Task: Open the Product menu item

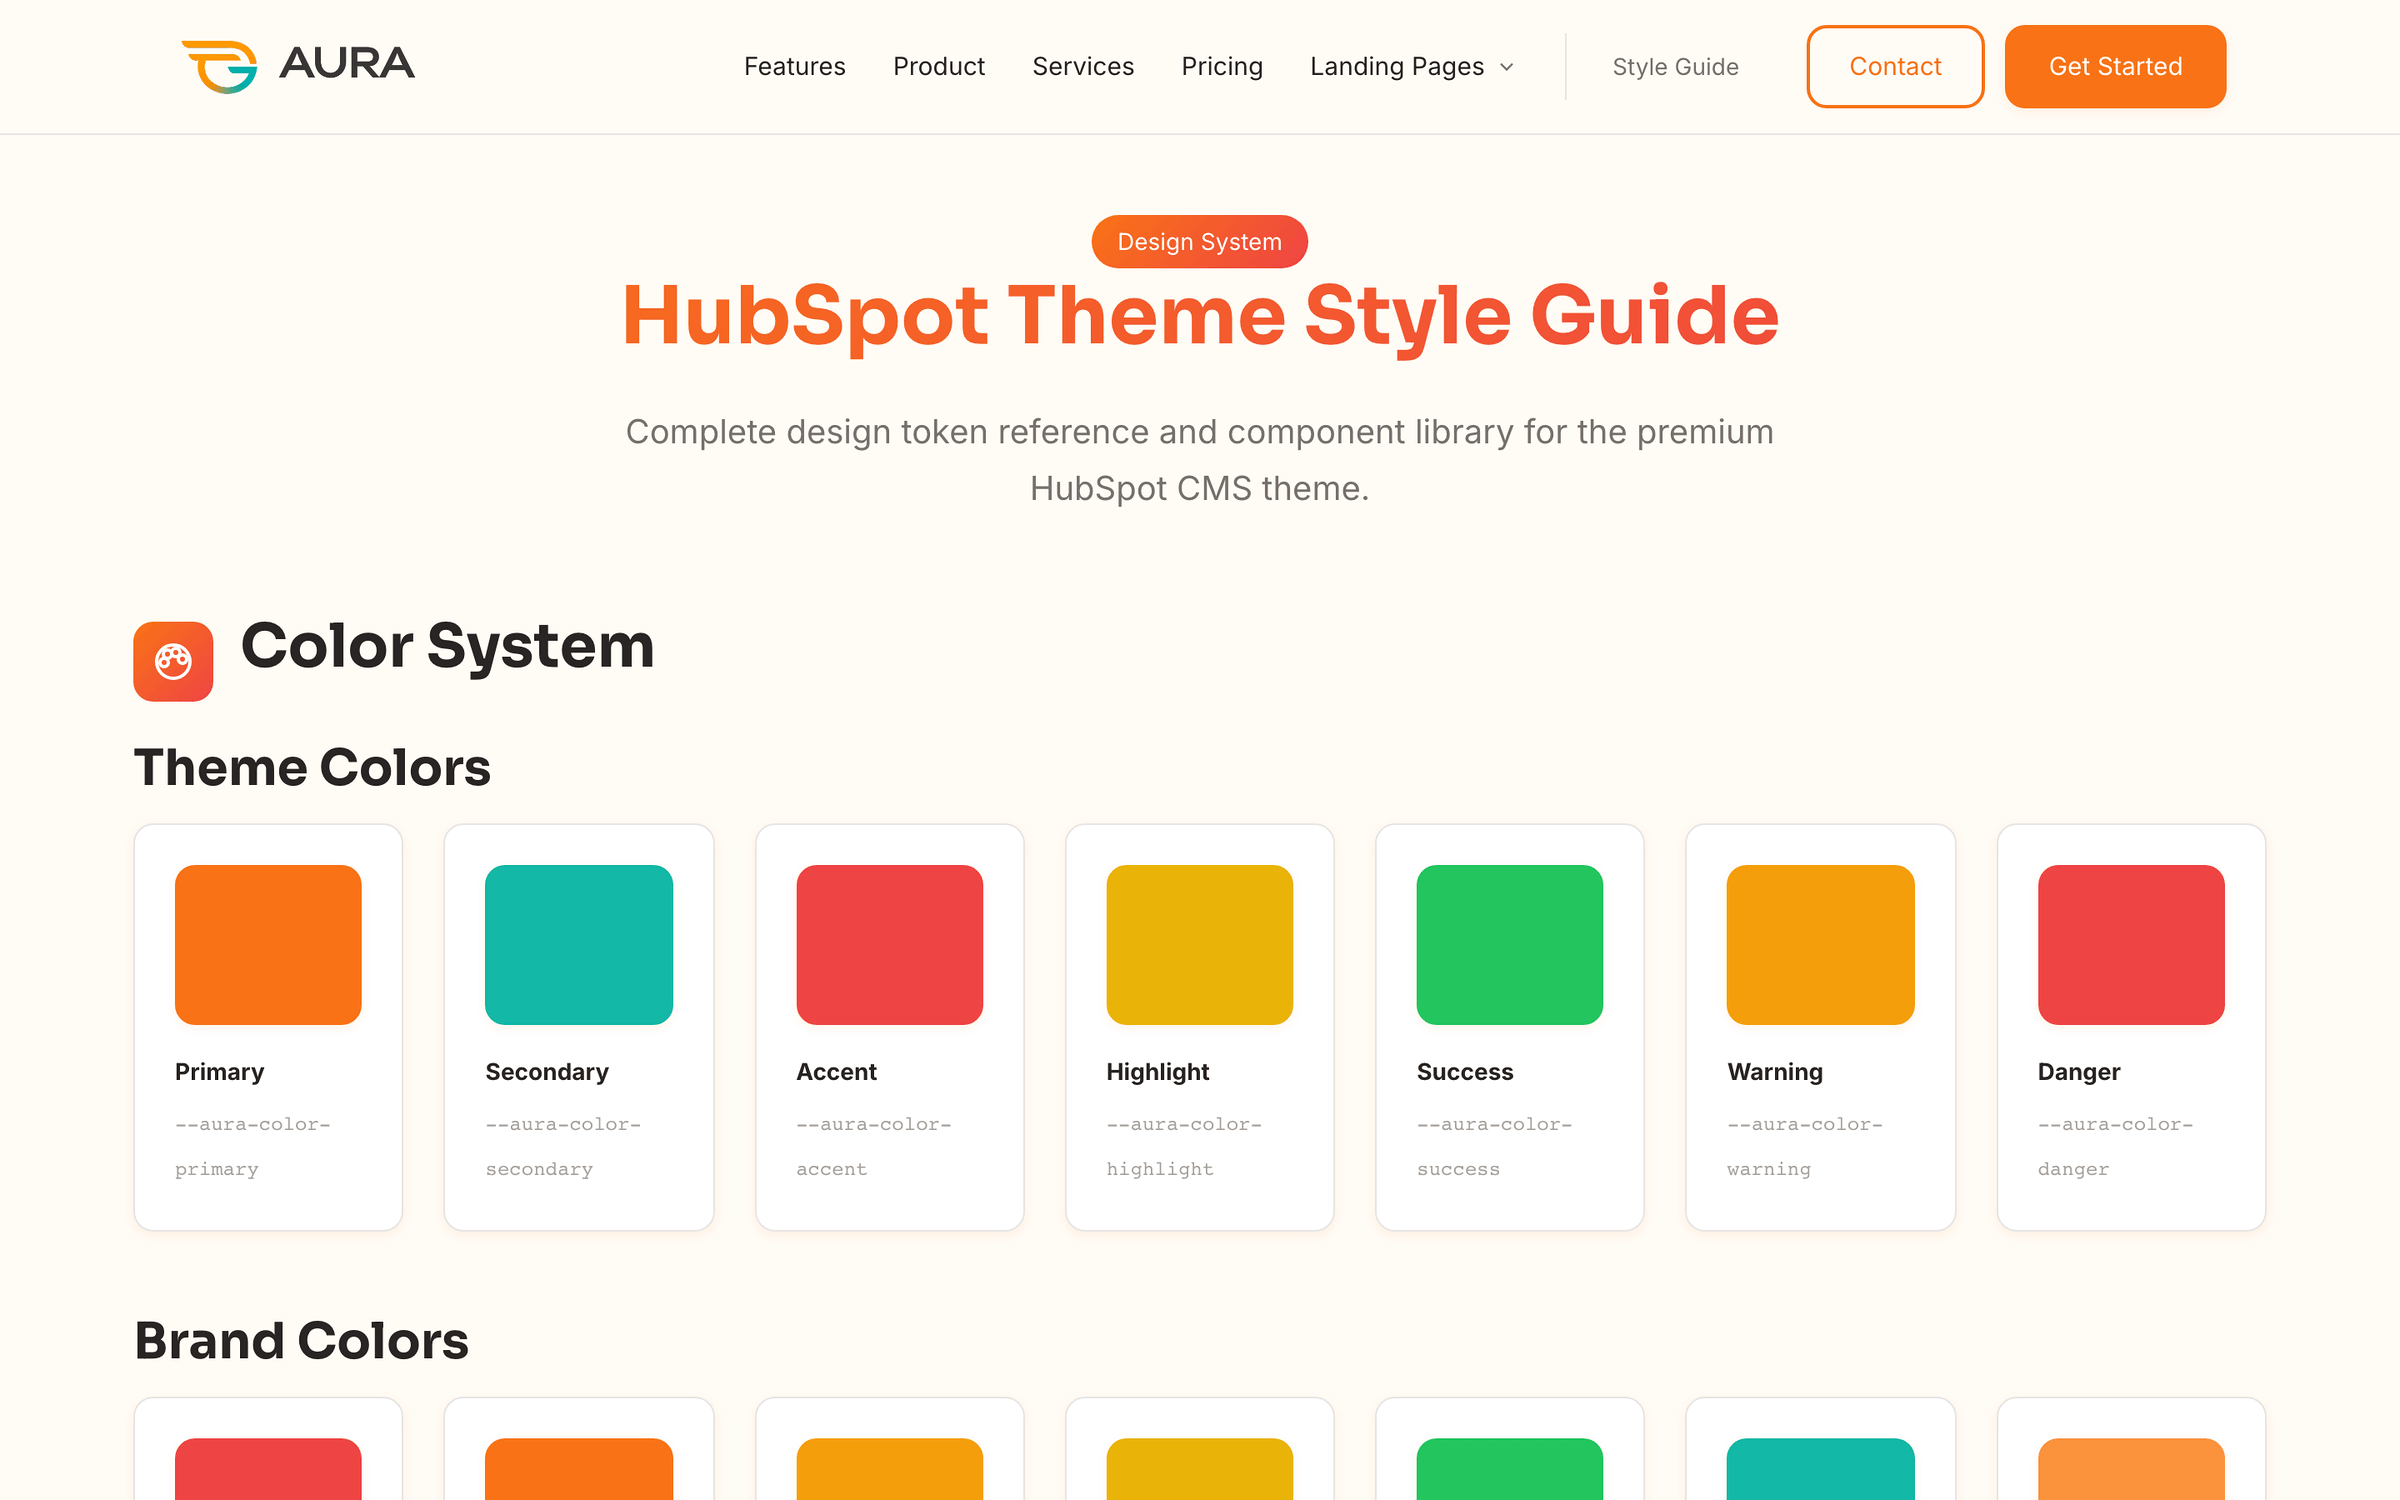Action: [x=938, y=66]
